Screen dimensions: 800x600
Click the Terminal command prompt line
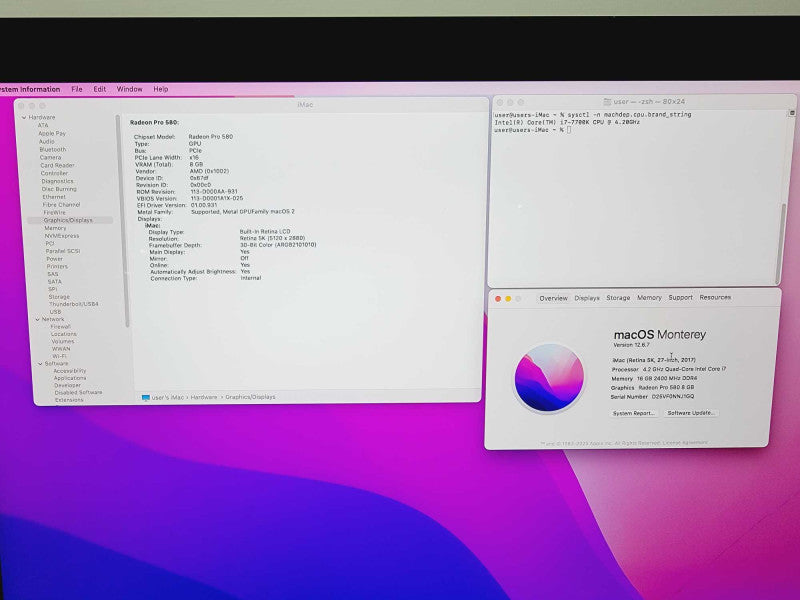point(532,130)
